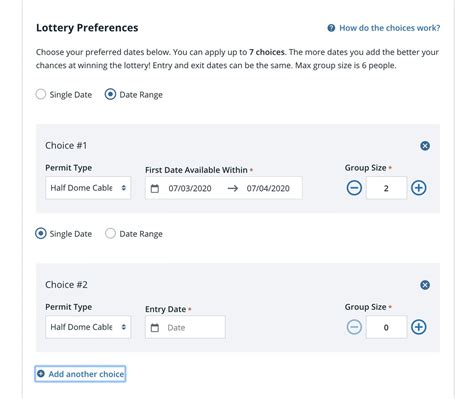Focus Choice #1 group size number field
This screenshot has height=399, width=474.
pyautogui.click(x=386, y=188)
